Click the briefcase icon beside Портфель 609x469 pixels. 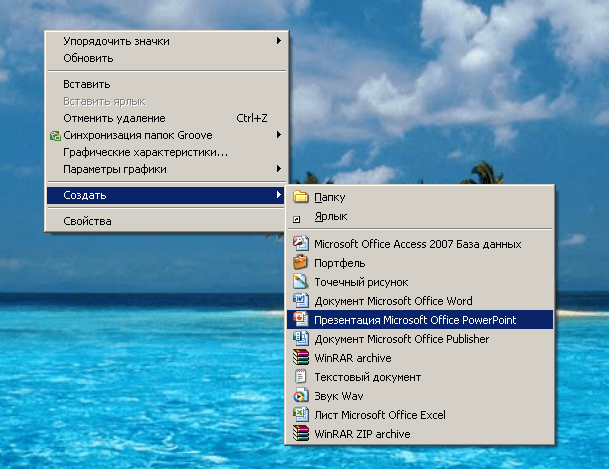[300, 262]
